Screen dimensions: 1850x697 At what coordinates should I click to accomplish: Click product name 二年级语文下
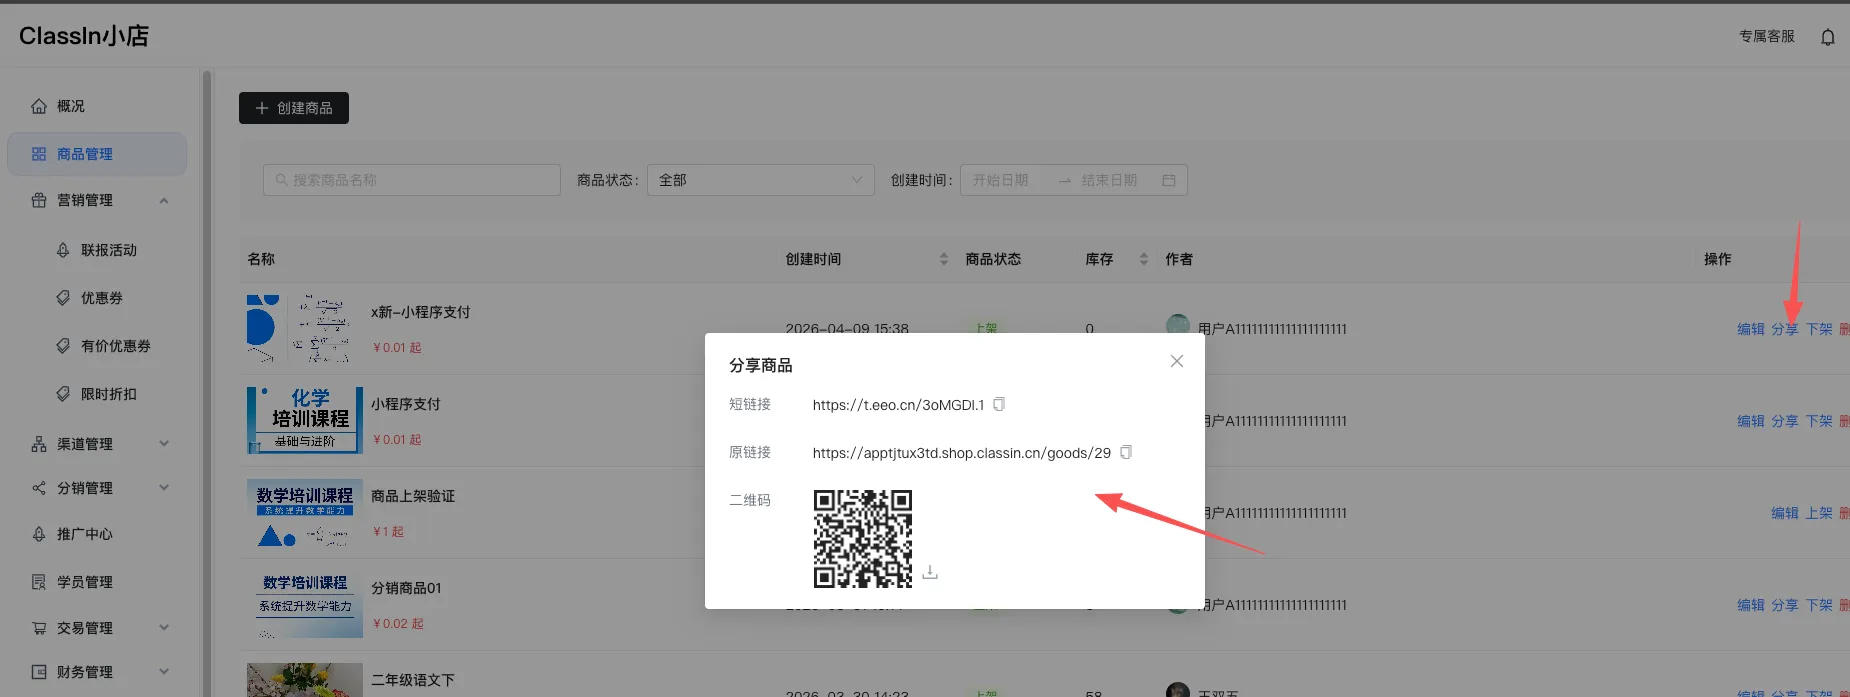pyautogui.click(x=412, y=680)
